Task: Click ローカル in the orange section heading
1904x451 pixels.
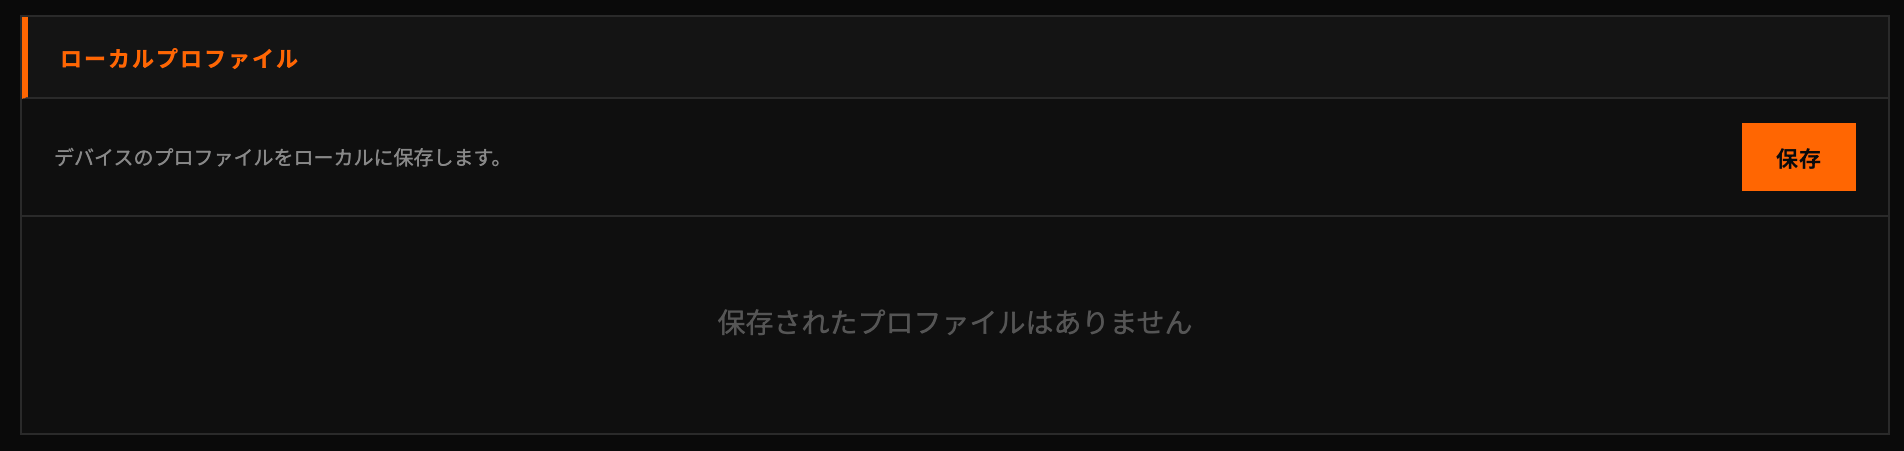Action: (x=108, y=59)
